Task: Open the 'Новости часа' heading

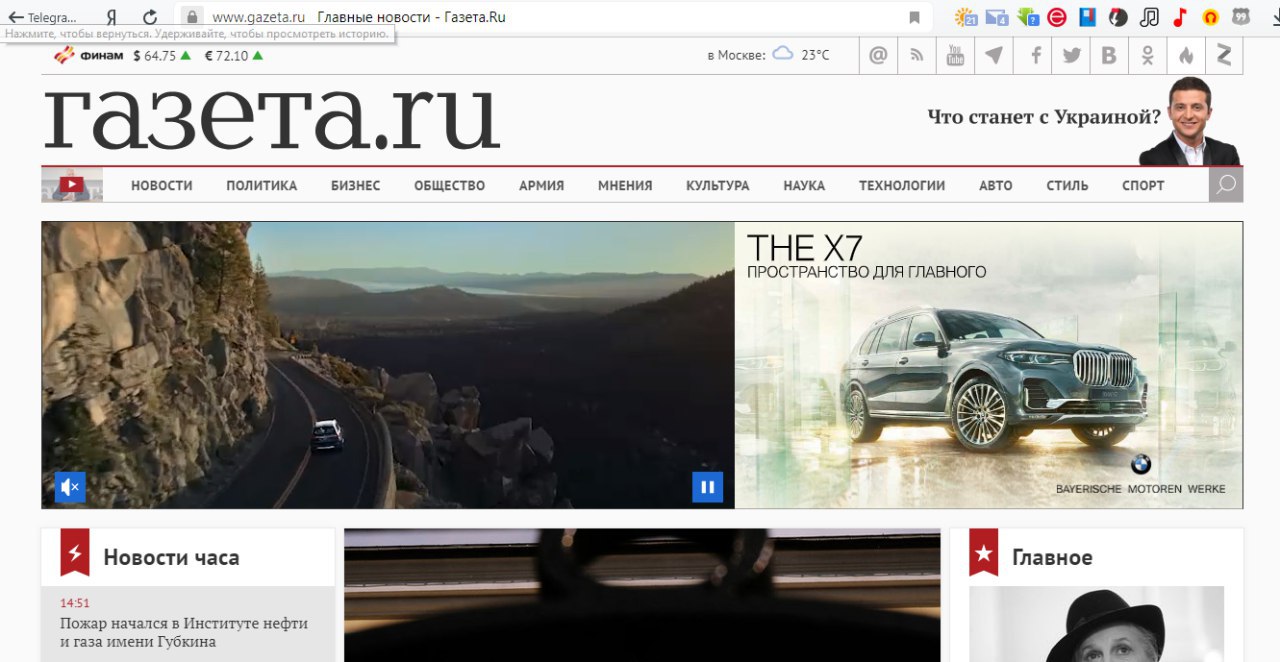Action: pos(171,557)
